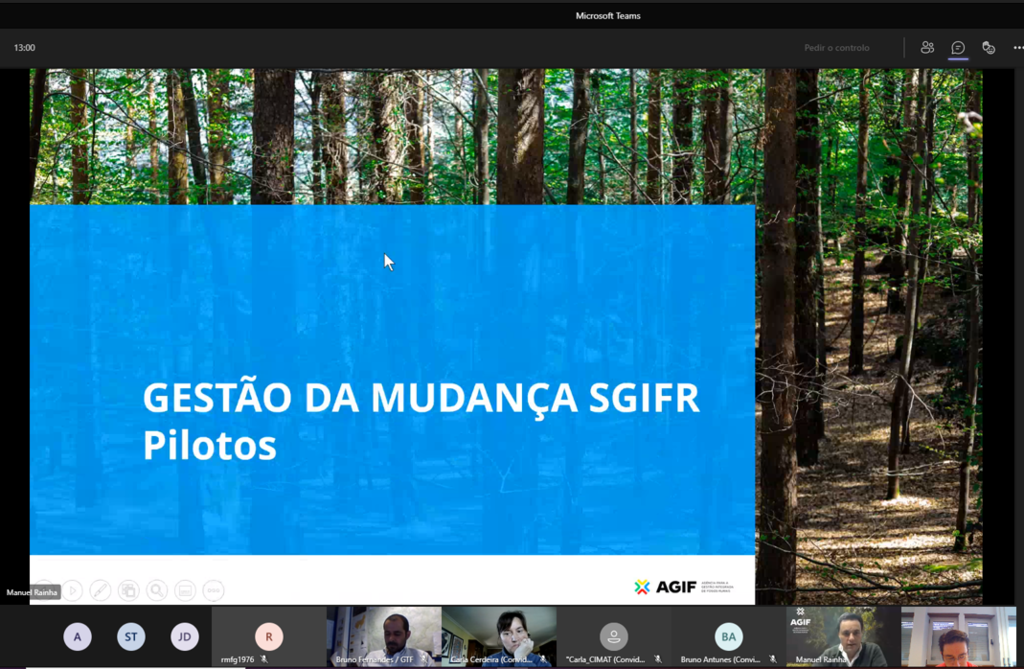Select participant avatar JD

coord(184,637)
